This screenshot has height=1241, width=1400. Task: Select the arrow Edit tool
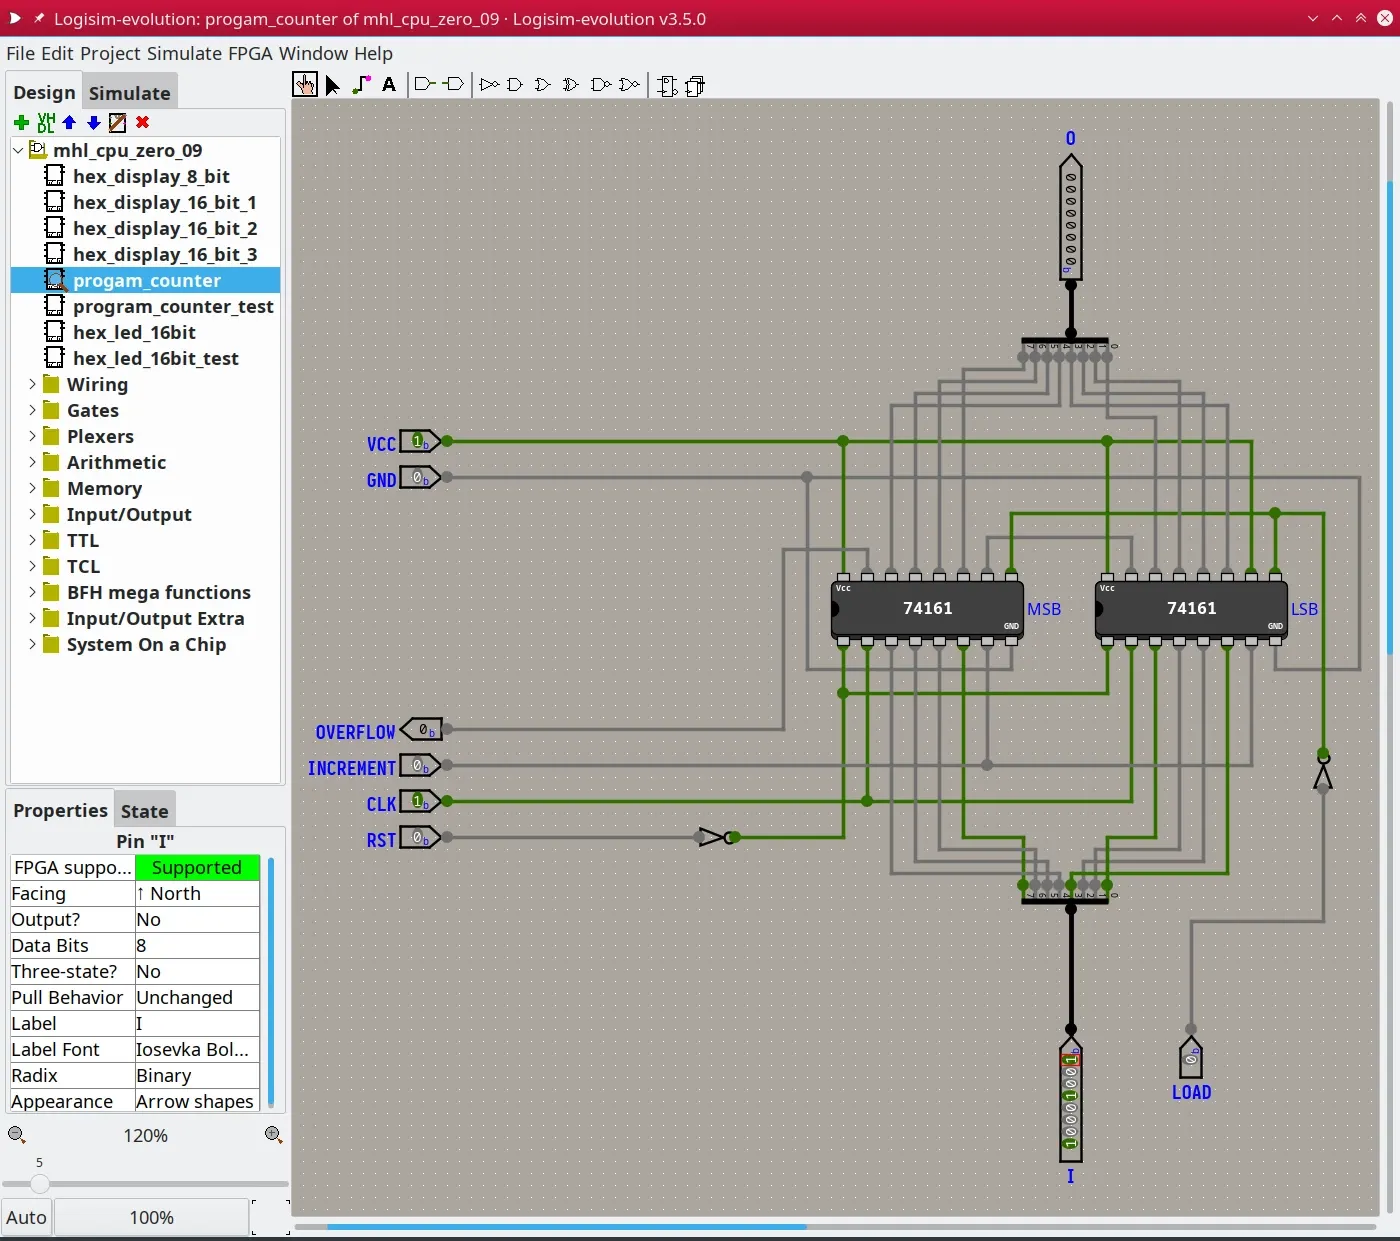click(x=333, y=85)
